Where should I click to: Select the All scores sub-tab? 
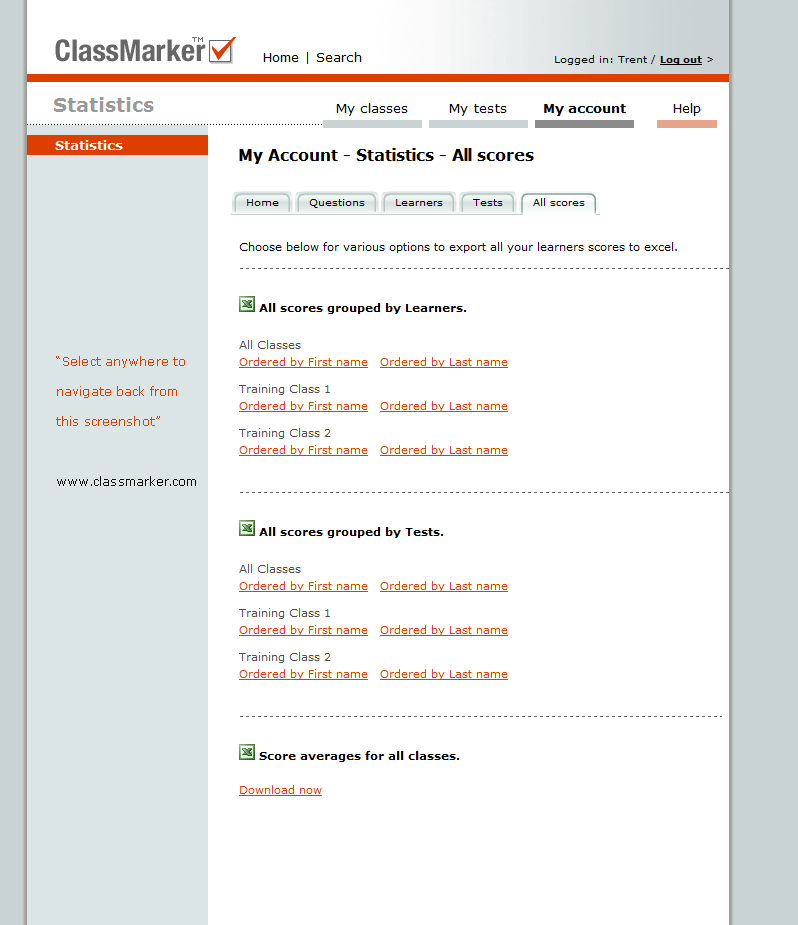(559, 203)
